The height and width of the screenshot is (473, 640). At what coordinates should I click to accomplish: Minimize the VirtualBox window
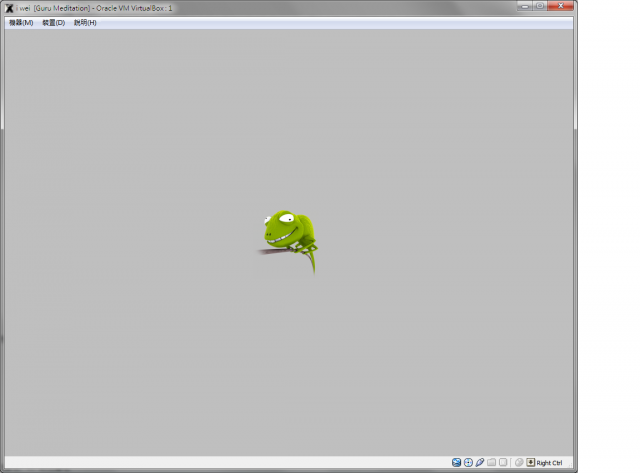click(x=525, y=6)
